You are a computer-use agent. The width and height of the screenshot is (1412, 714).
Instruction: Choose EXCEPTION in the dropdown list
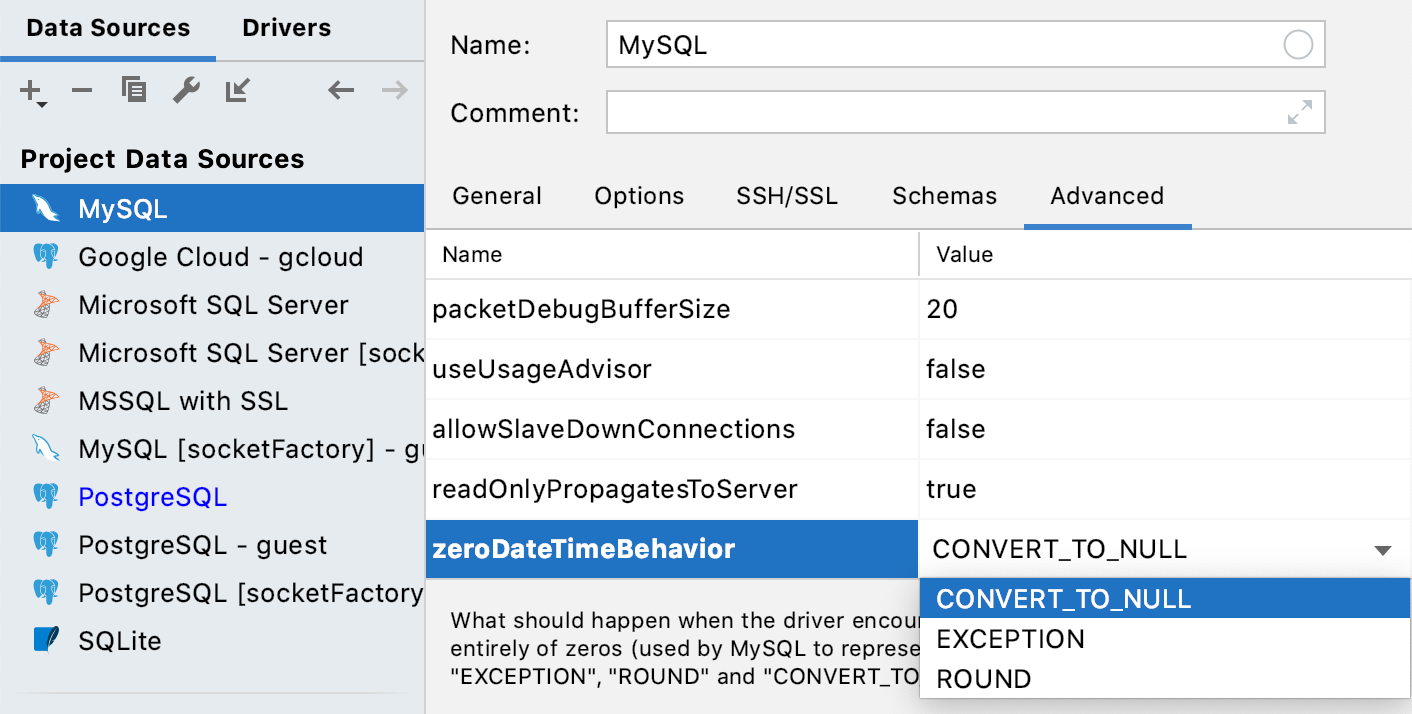[x=1010, y=638]
